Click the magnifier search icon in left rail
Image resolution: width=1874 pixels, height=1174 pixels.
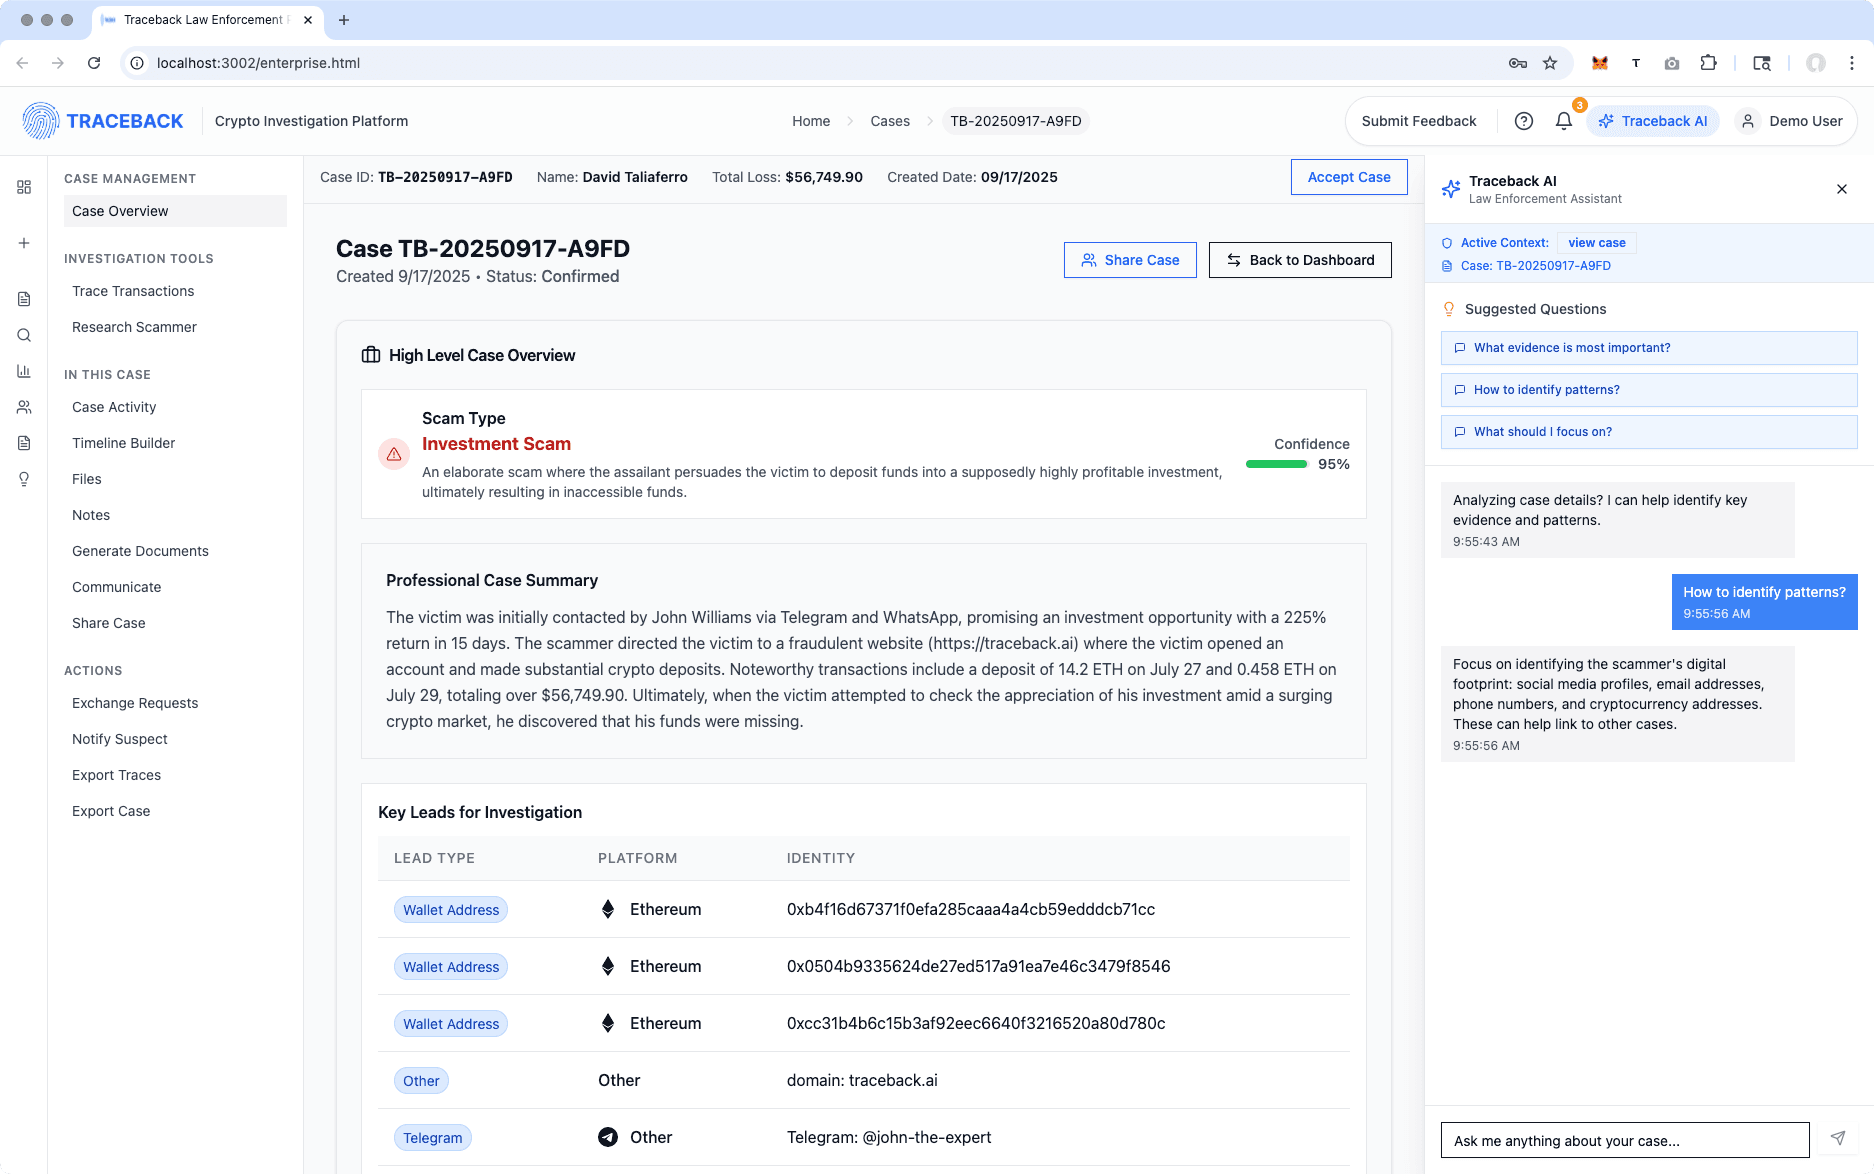coord(24,335)
